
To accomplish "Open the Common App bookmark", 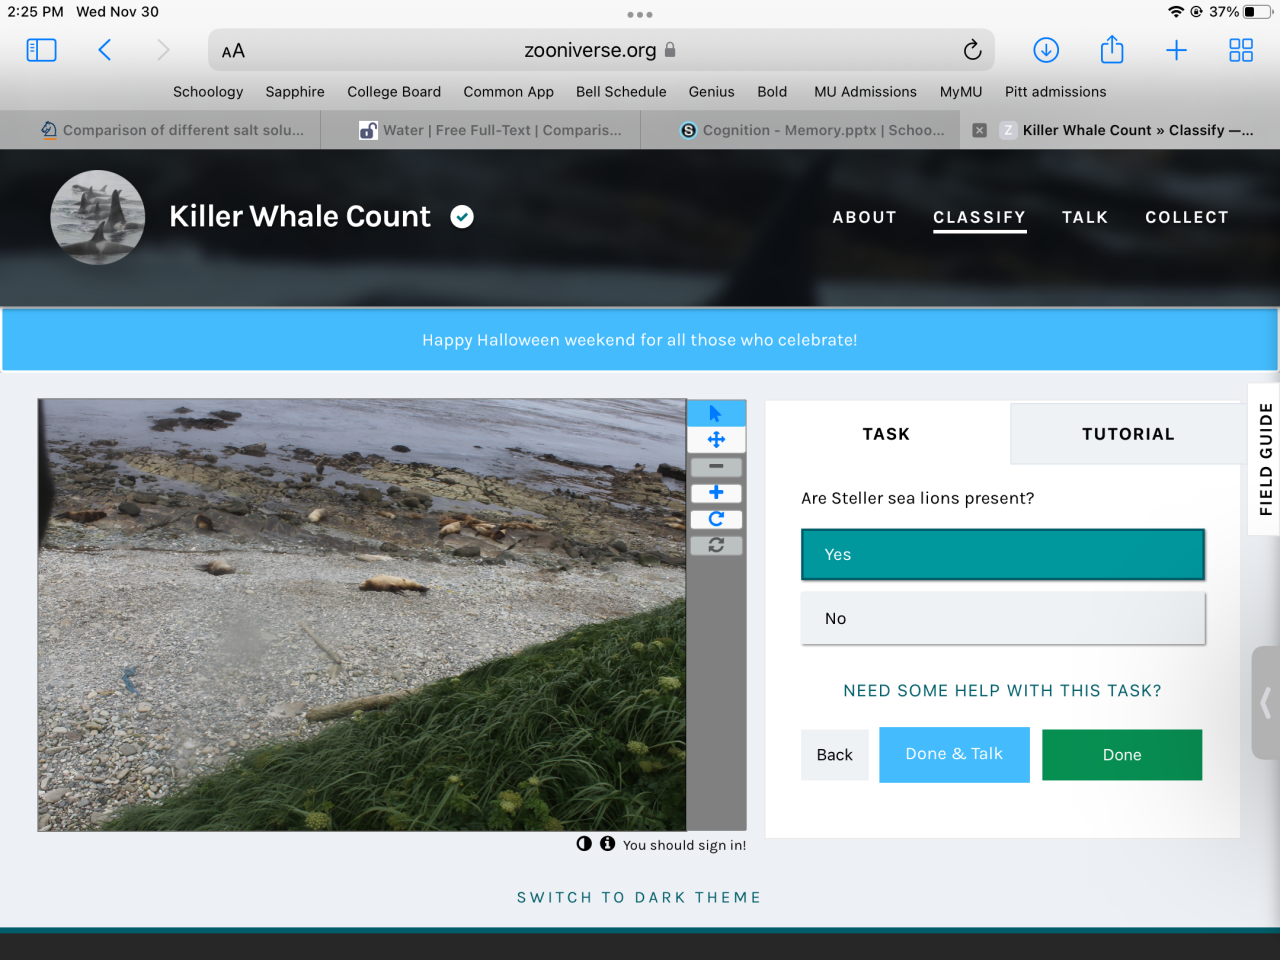I will 508,92.
